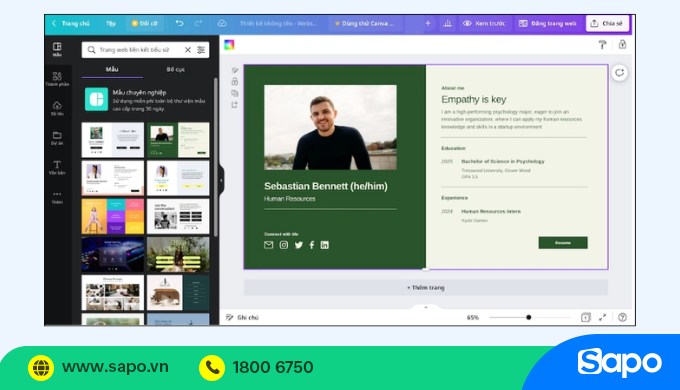Redo the last undone action
Image resolution: width=680 pixels, height=390 pixels.
(198, 23)
